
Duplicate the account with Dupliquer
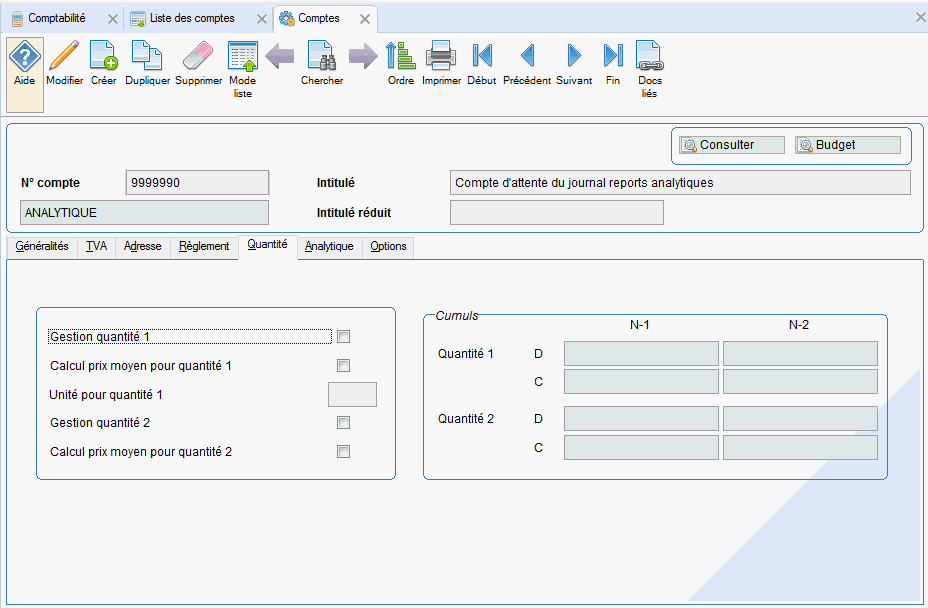coord(147,64)
